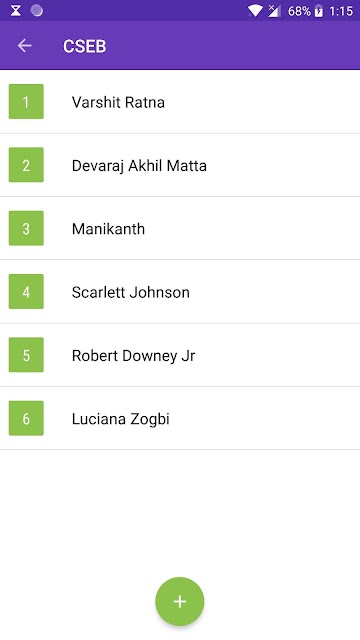Viewport: 360px width, 640px height.
Task: Select Manikanth from the list
Action: point(180,228)
